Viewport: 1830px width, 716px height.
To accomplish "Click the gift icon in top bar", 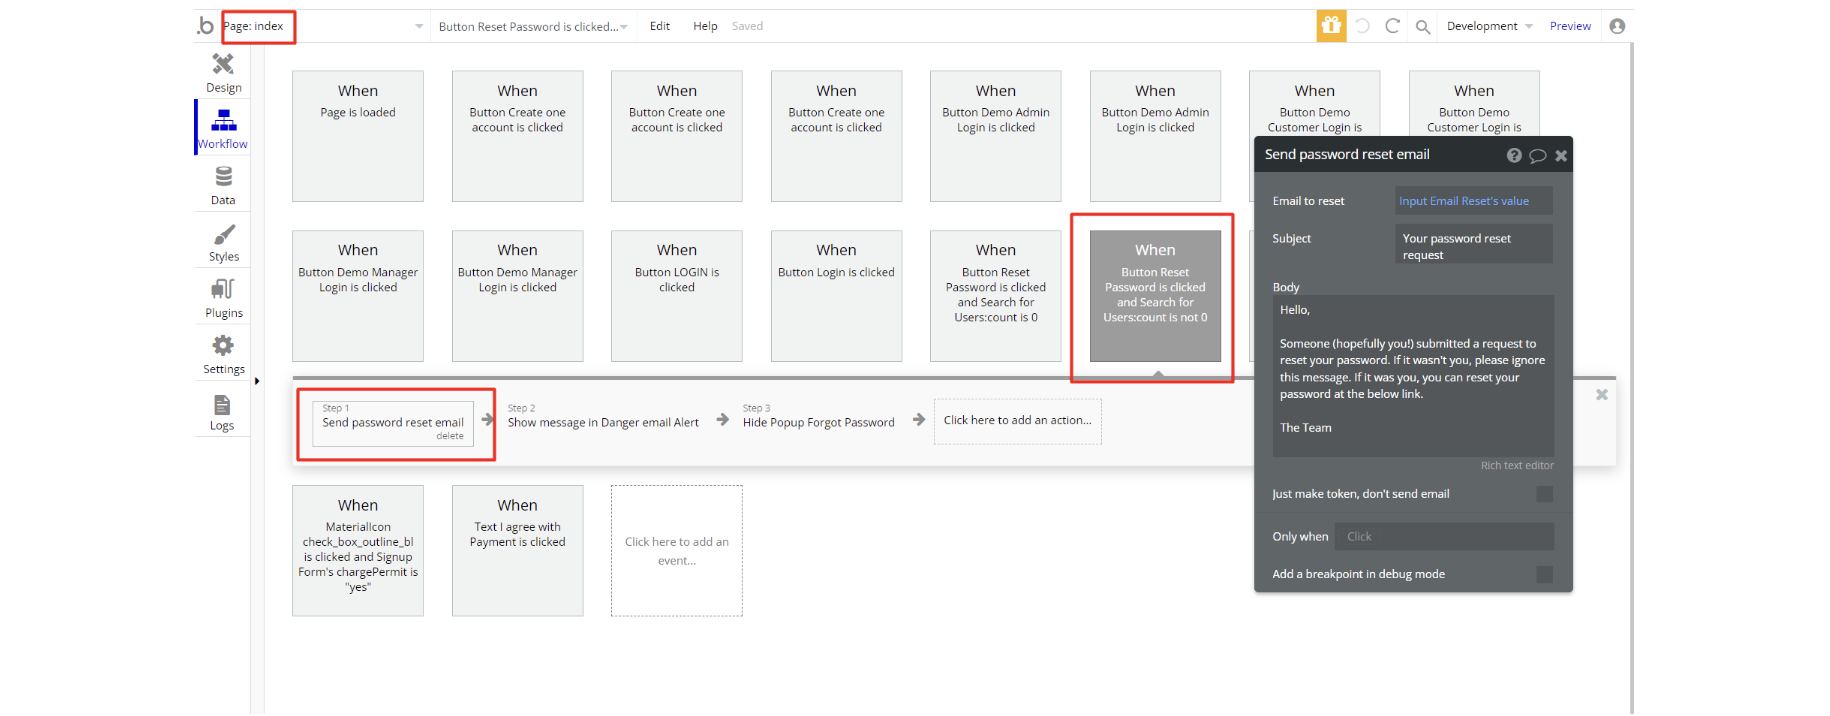I will coord(1331,26).
